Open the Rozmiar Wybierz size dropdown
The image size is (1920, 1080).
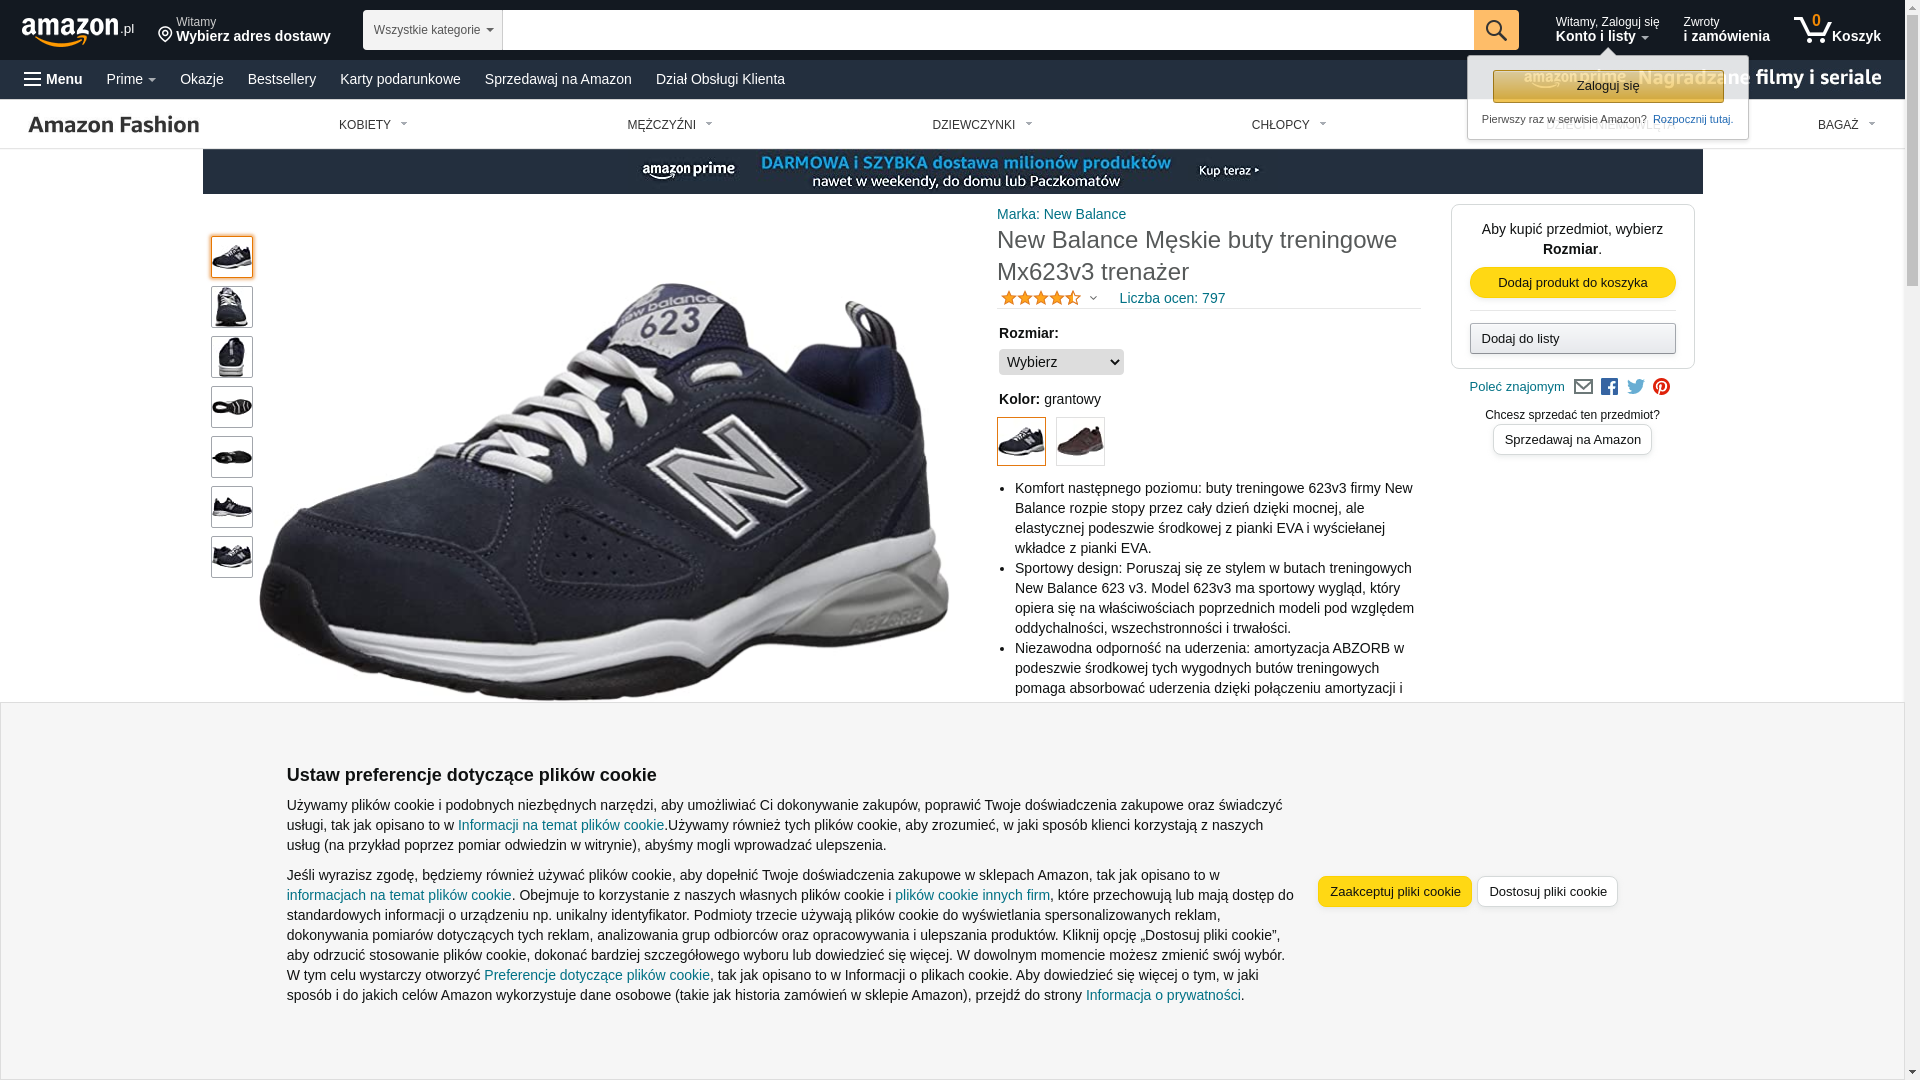tap(1061, 362)
